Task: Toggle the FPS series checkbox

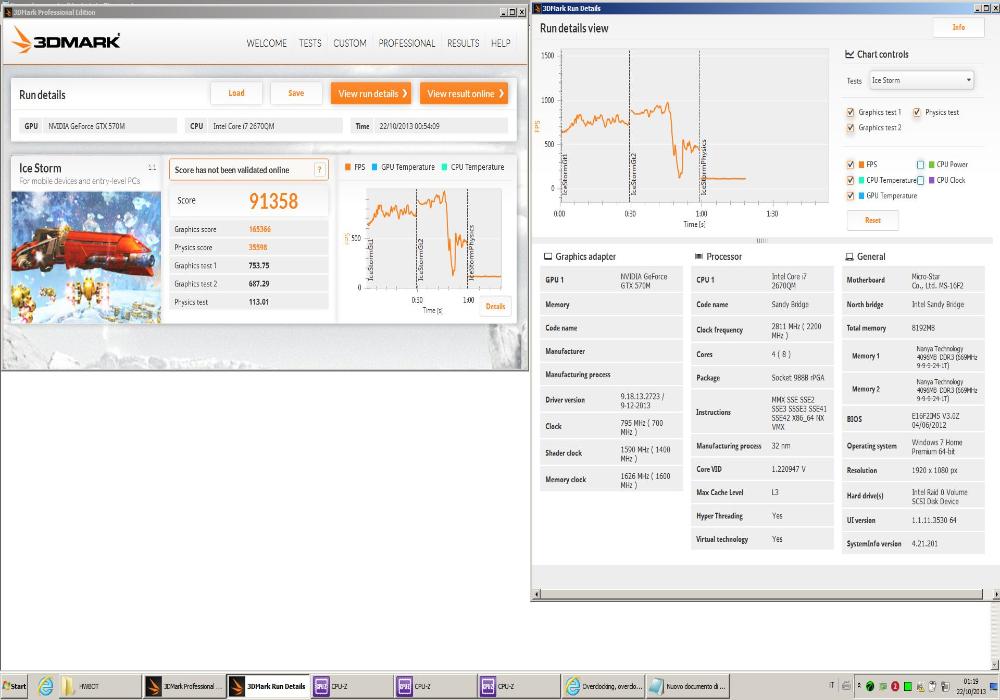Action: (850, 164)
